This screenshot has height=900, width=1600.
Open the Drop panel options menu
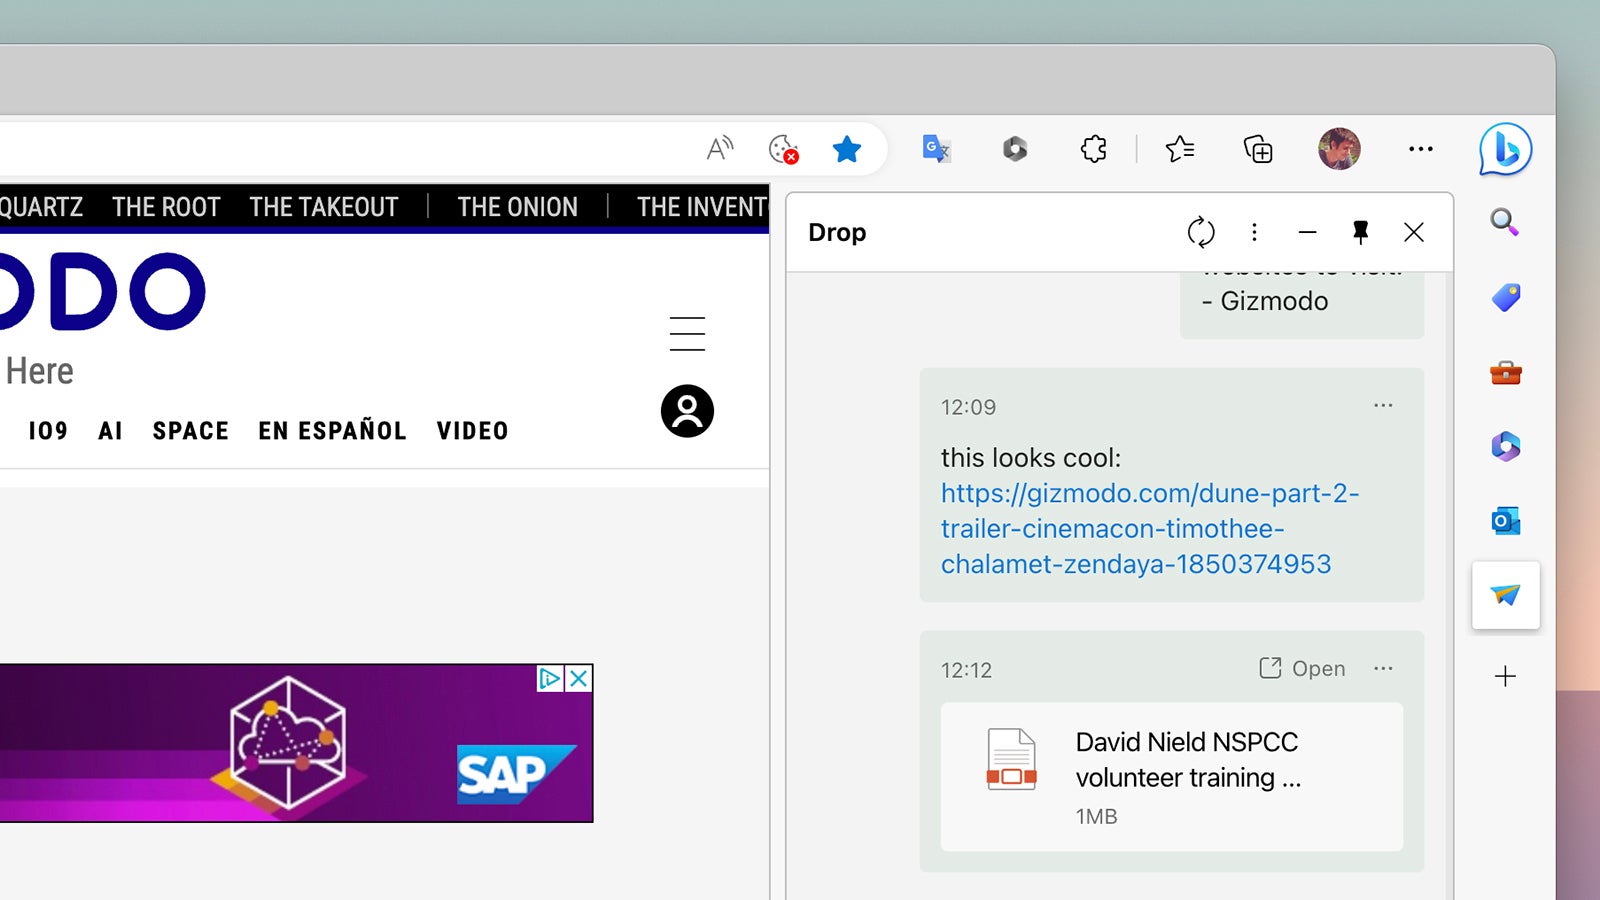(x=1254, y=232)
